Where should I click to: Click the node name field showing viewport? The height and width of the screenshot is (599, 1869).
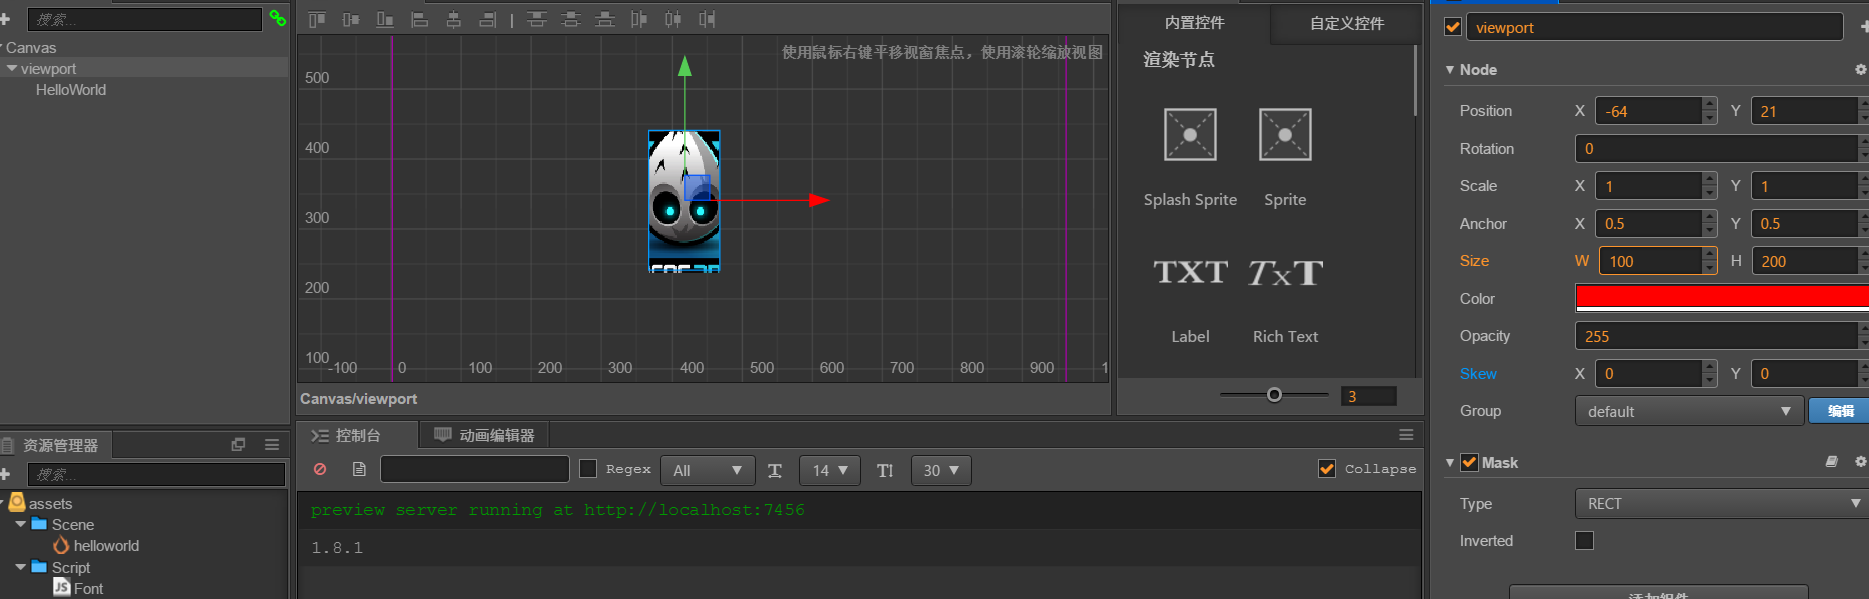pyautogui.click(x=1654, y=27)
